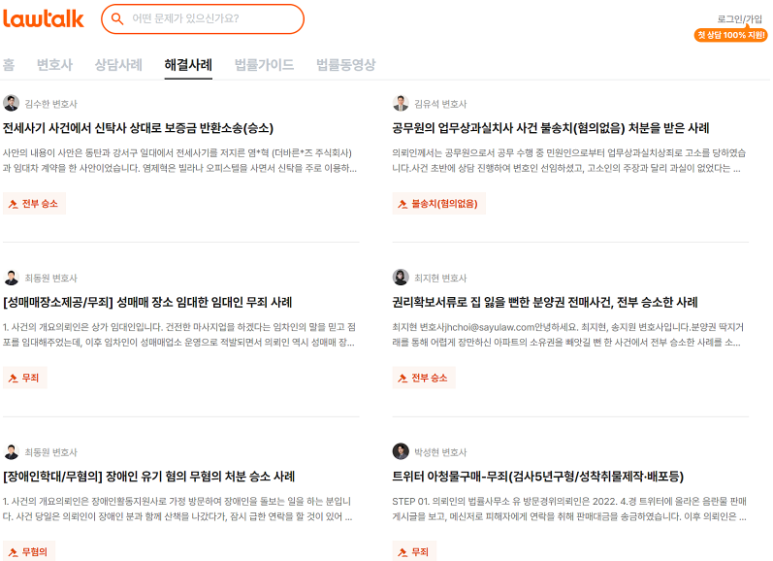This screenshot has width=773, height=561.
Task: Open the 전세사기 사건 보증금 반환소송 case
Action: point(138,128)
